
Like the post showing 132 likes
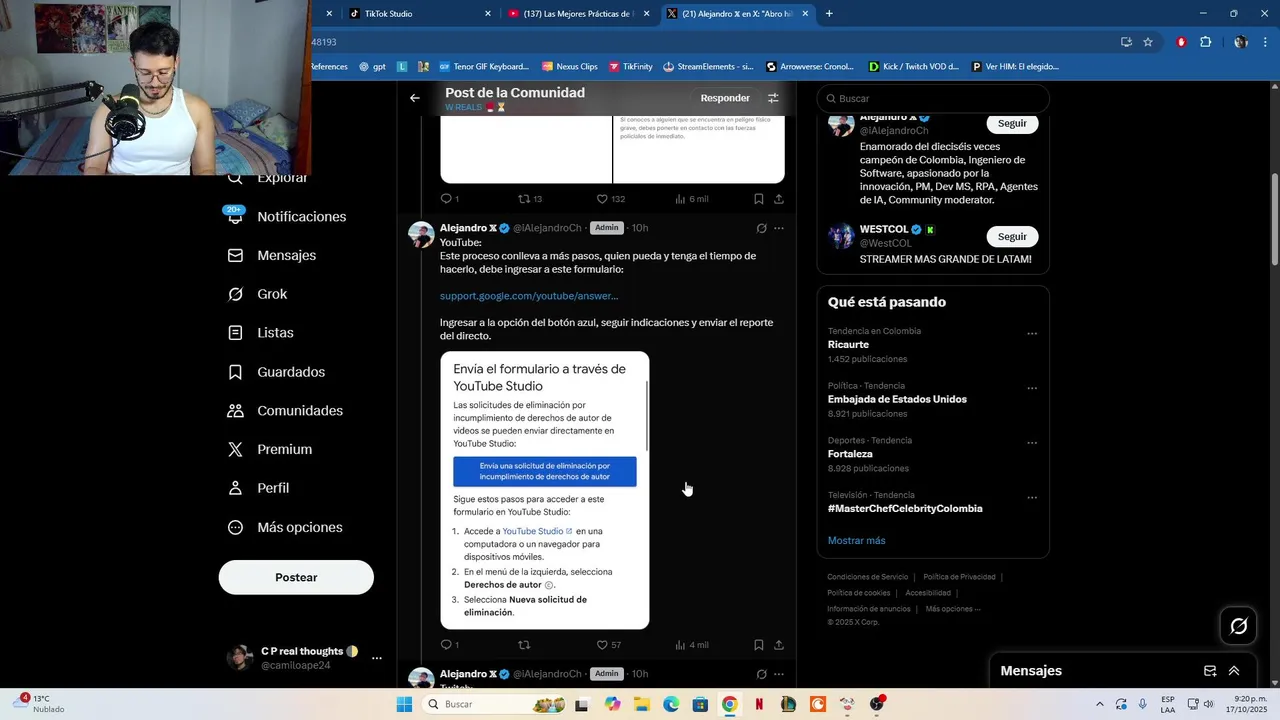tap(602, 199)
